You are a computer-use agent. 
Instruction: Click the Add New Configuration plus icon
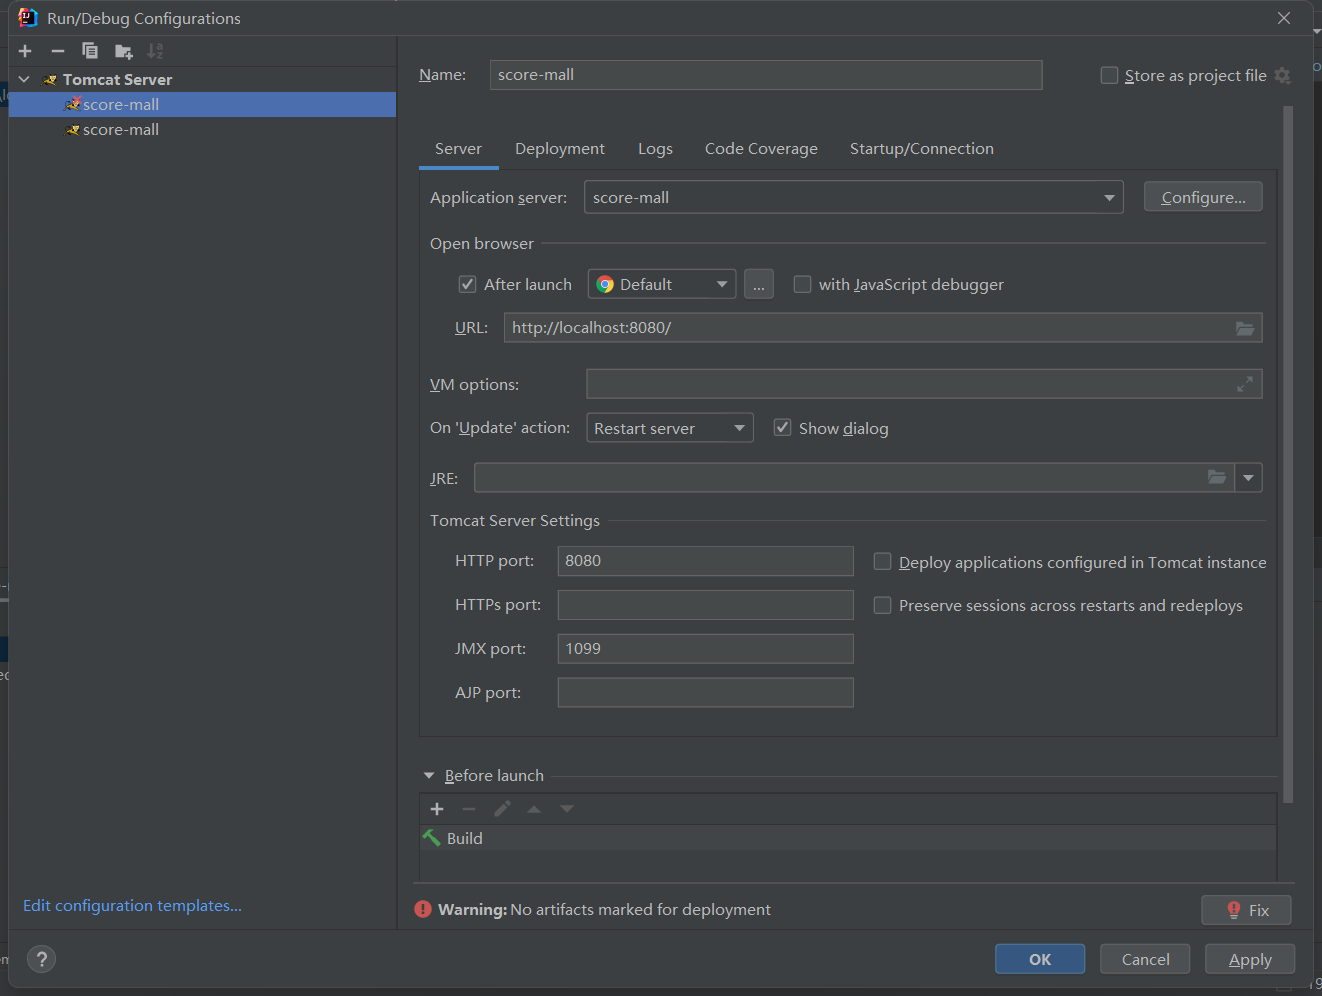tap(25, 51)
